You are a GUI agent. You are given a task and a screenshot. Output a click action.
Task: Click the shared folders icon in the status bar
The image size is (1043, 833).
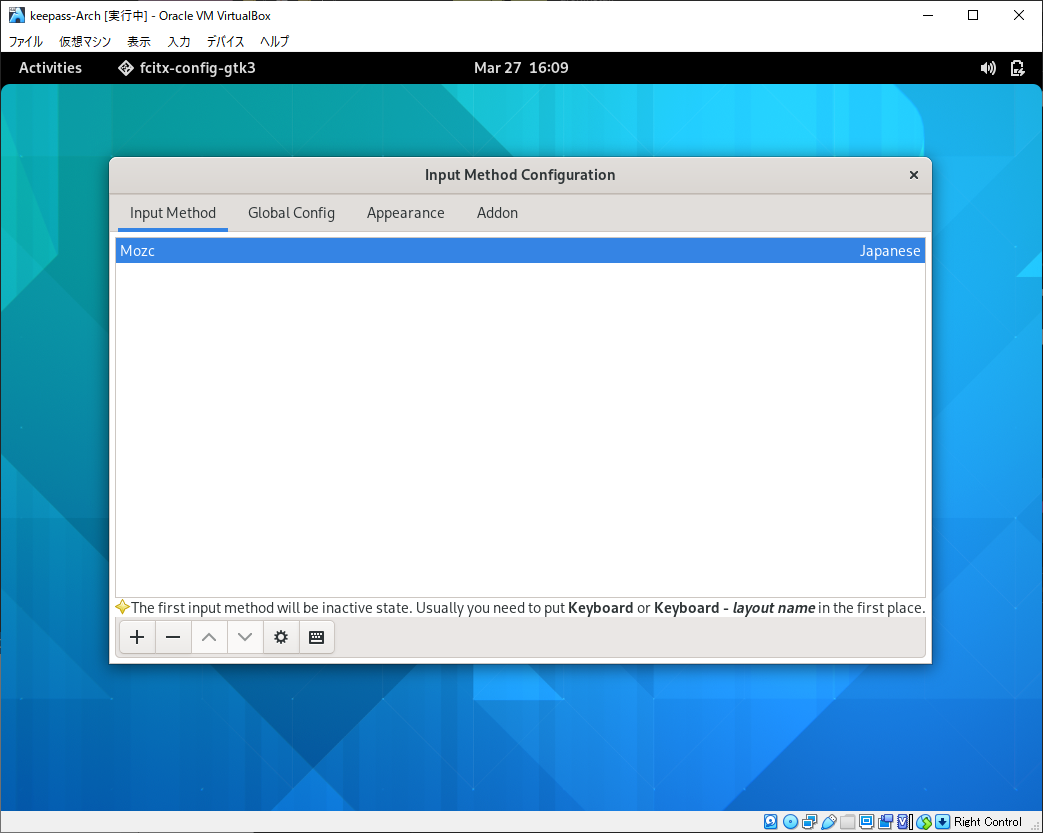(848, 821)
